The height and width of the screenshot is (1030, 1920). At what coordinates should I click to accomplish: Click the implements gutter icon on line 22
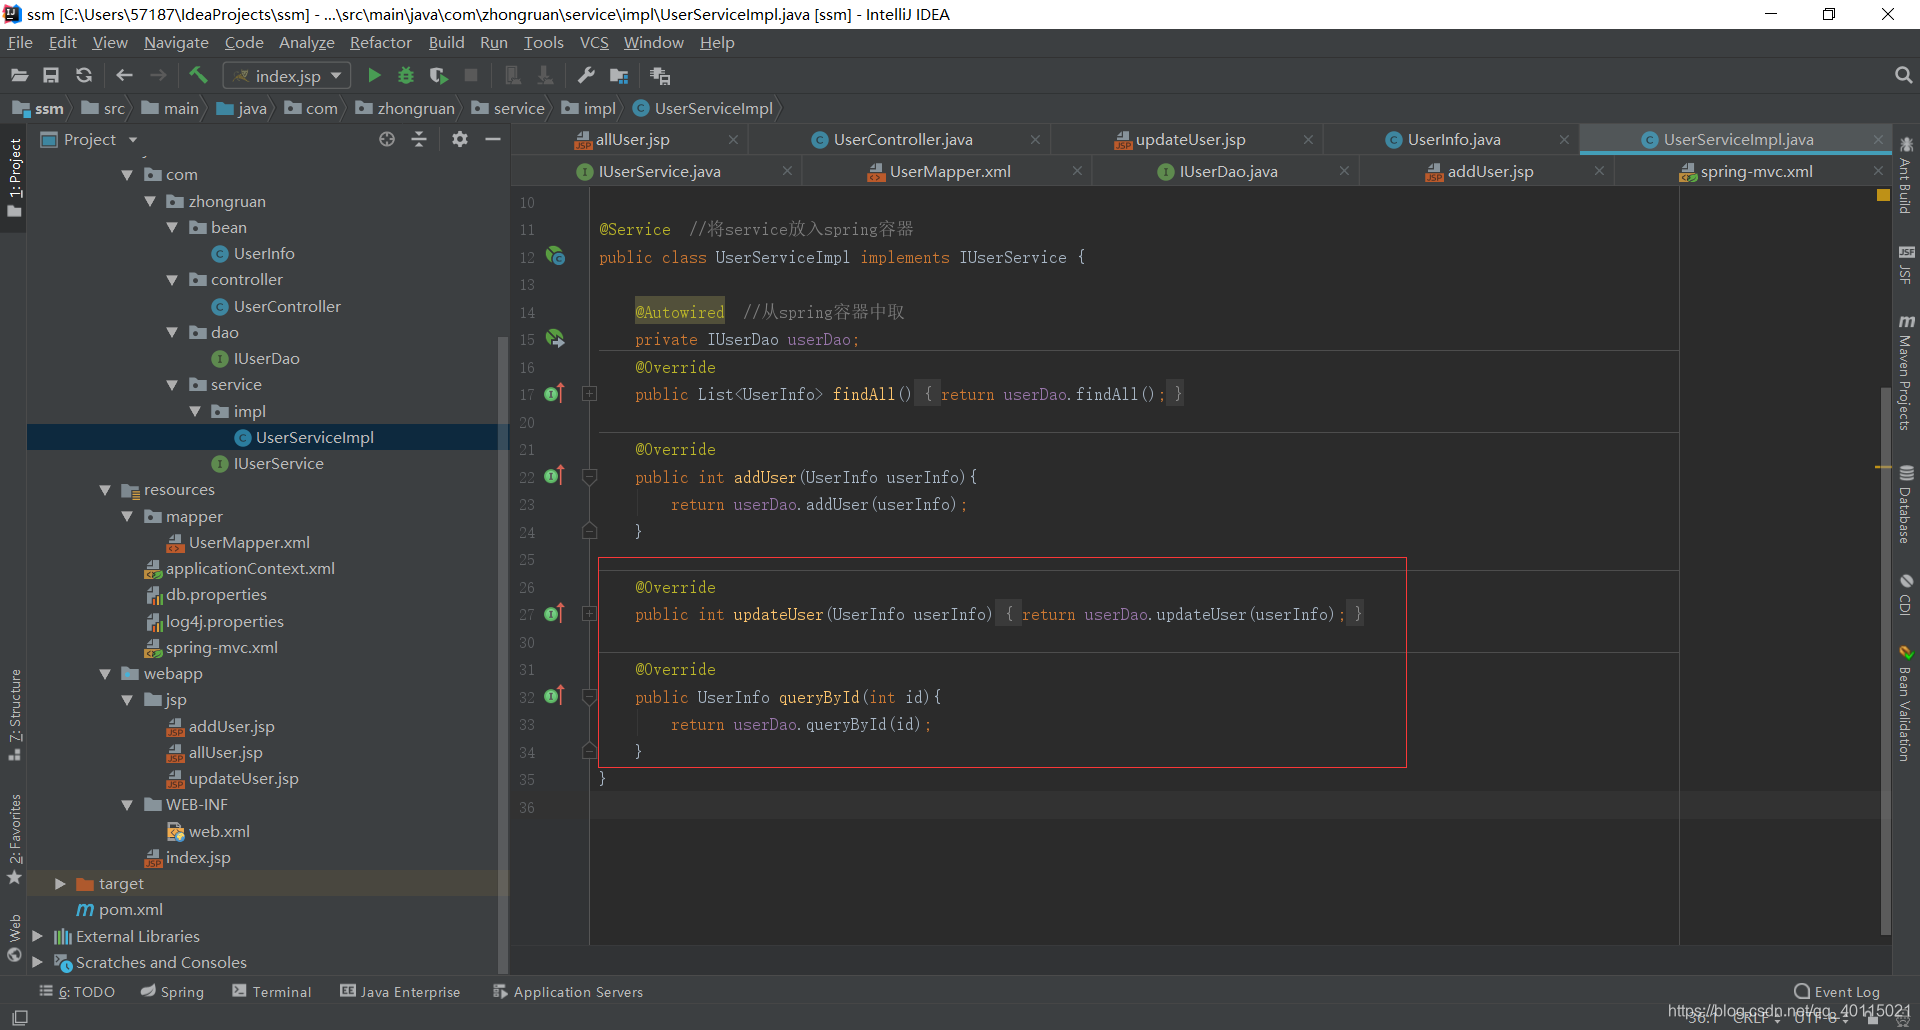(555, 476)
